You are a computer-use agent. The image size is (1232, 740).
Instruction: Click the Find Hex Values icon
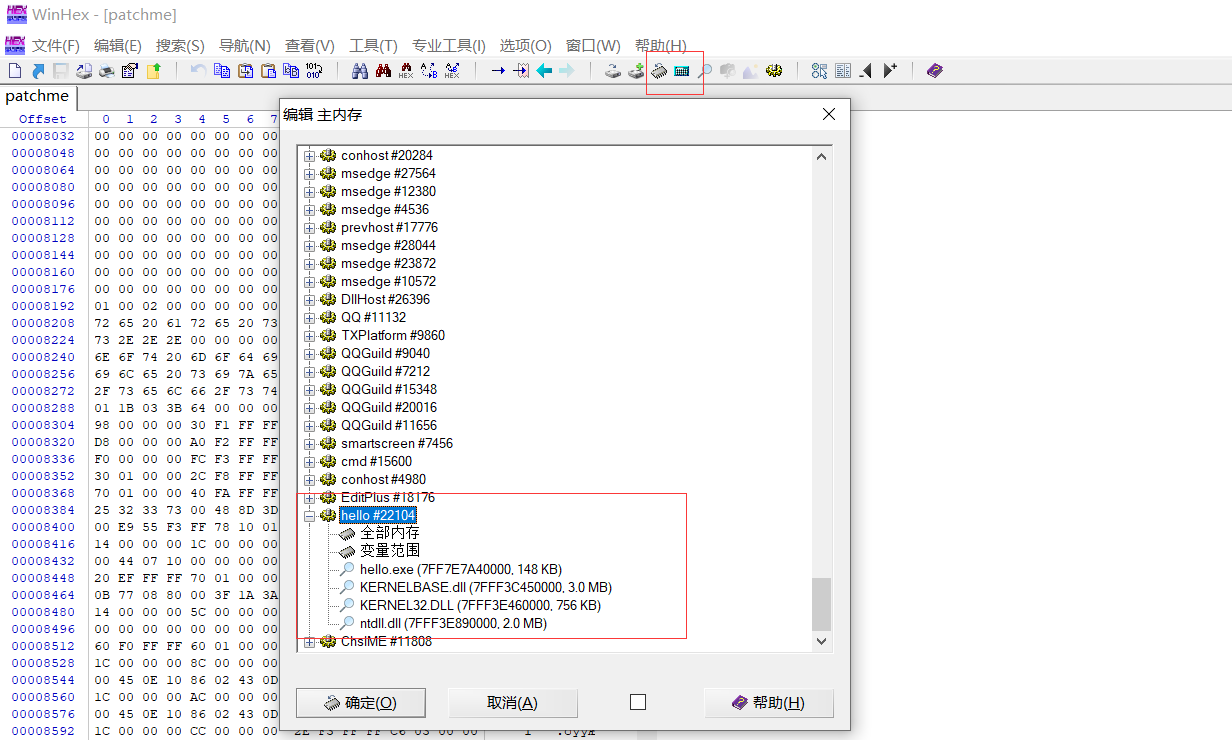click(x=406, y=71)
